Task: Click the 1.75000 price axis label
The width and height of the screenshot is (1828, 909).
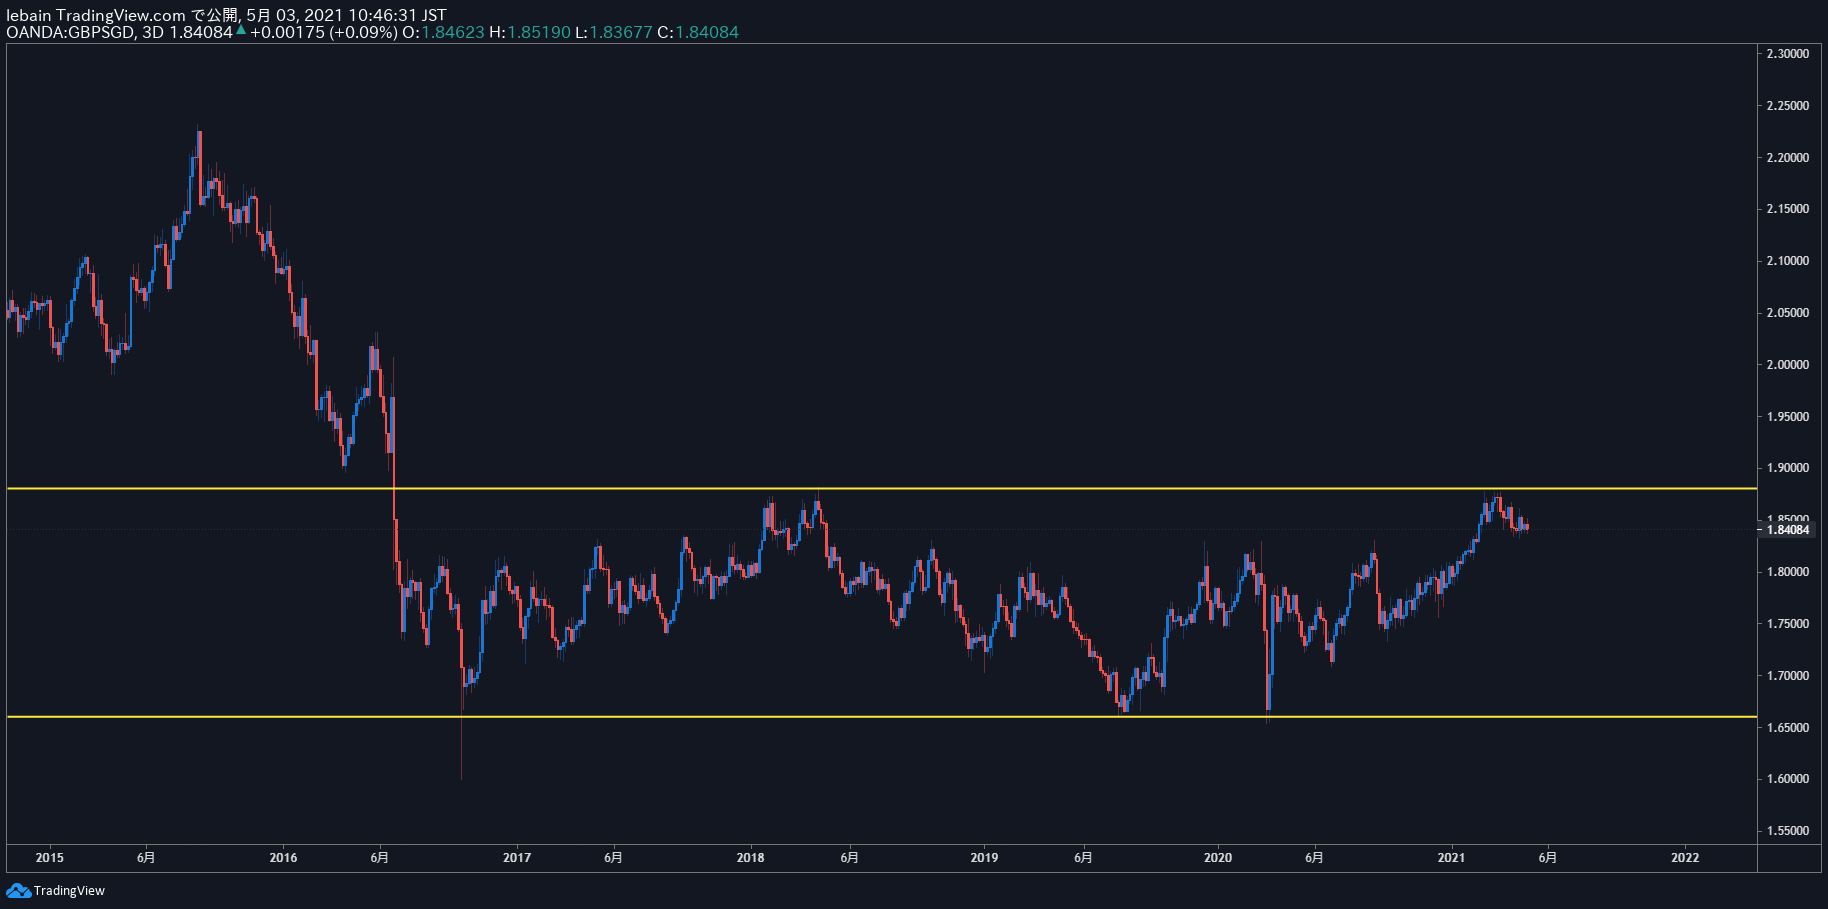Action: (1787, 624)
